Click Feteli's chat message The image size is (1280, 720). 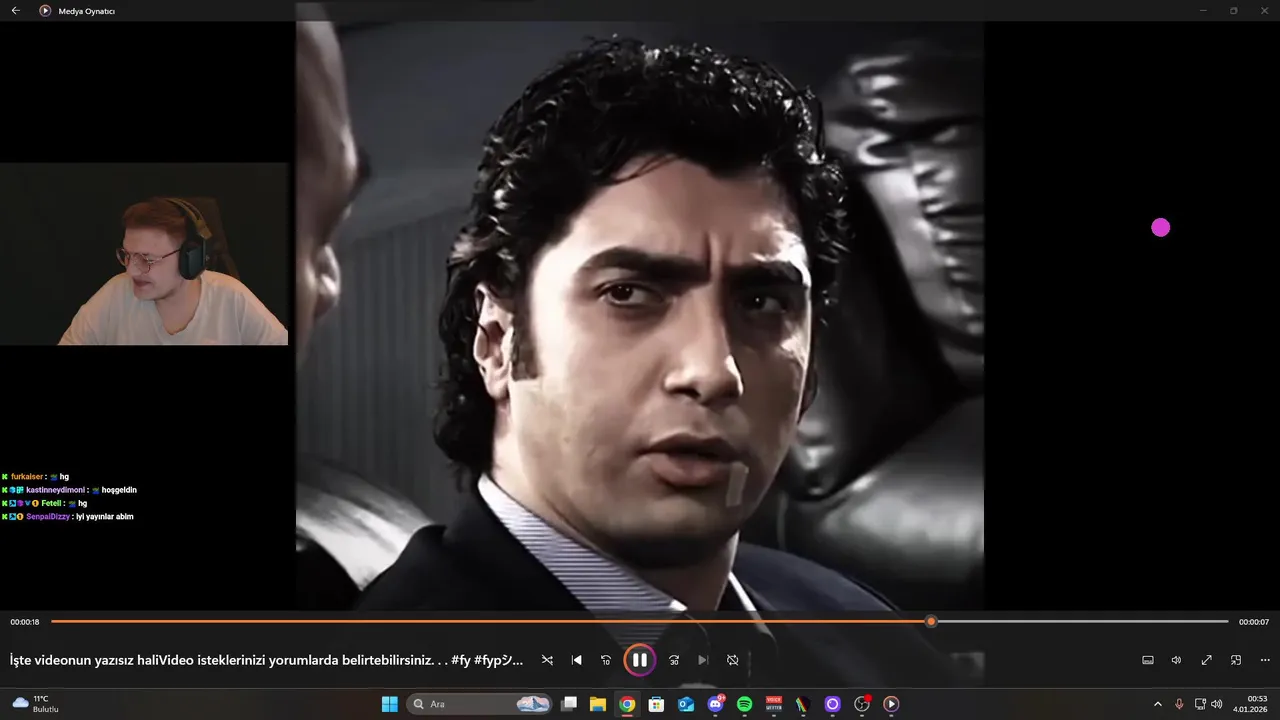tap(44, 503)
